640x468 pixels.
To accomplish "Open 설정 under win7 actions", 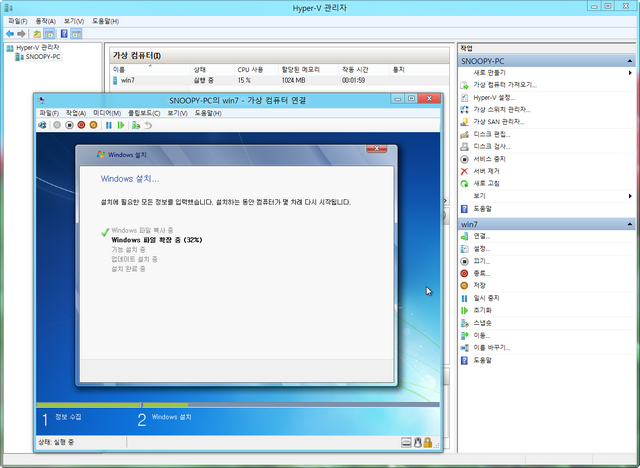I will coord(481,248).
